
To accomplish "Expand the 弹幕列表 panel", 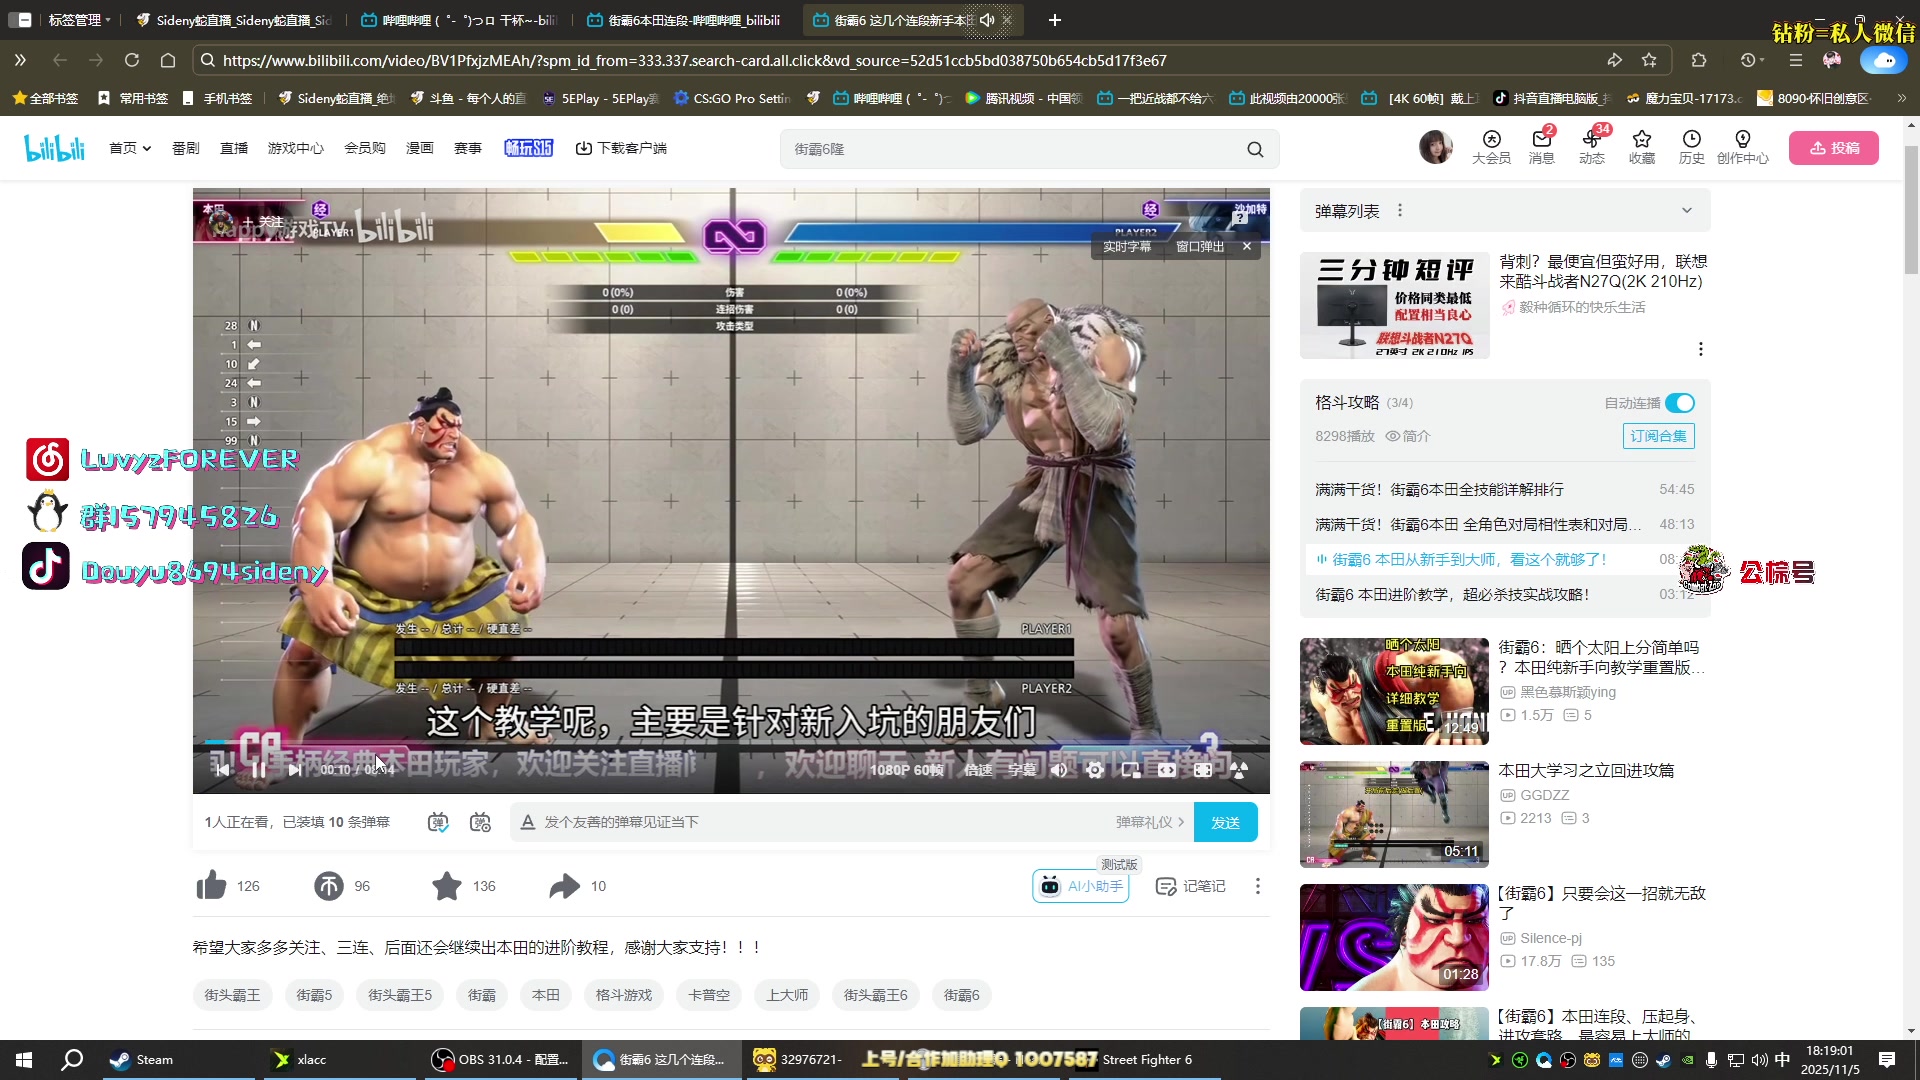I will point(1687,211).
